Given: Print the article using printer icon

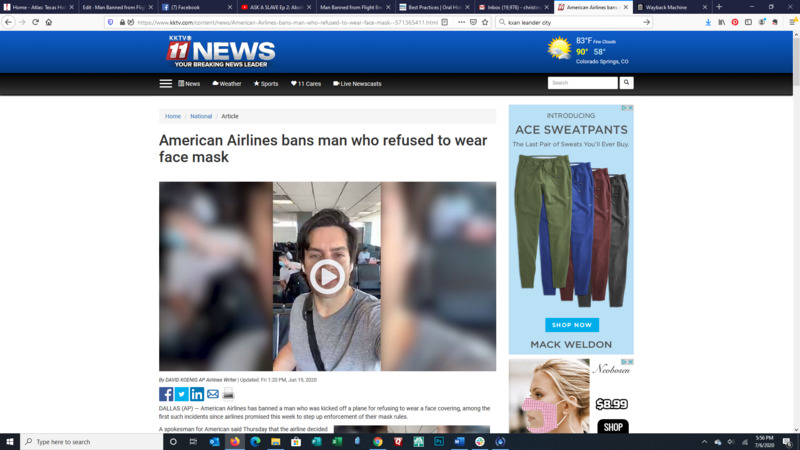Looking at the screenshot, I should point(228,394).
